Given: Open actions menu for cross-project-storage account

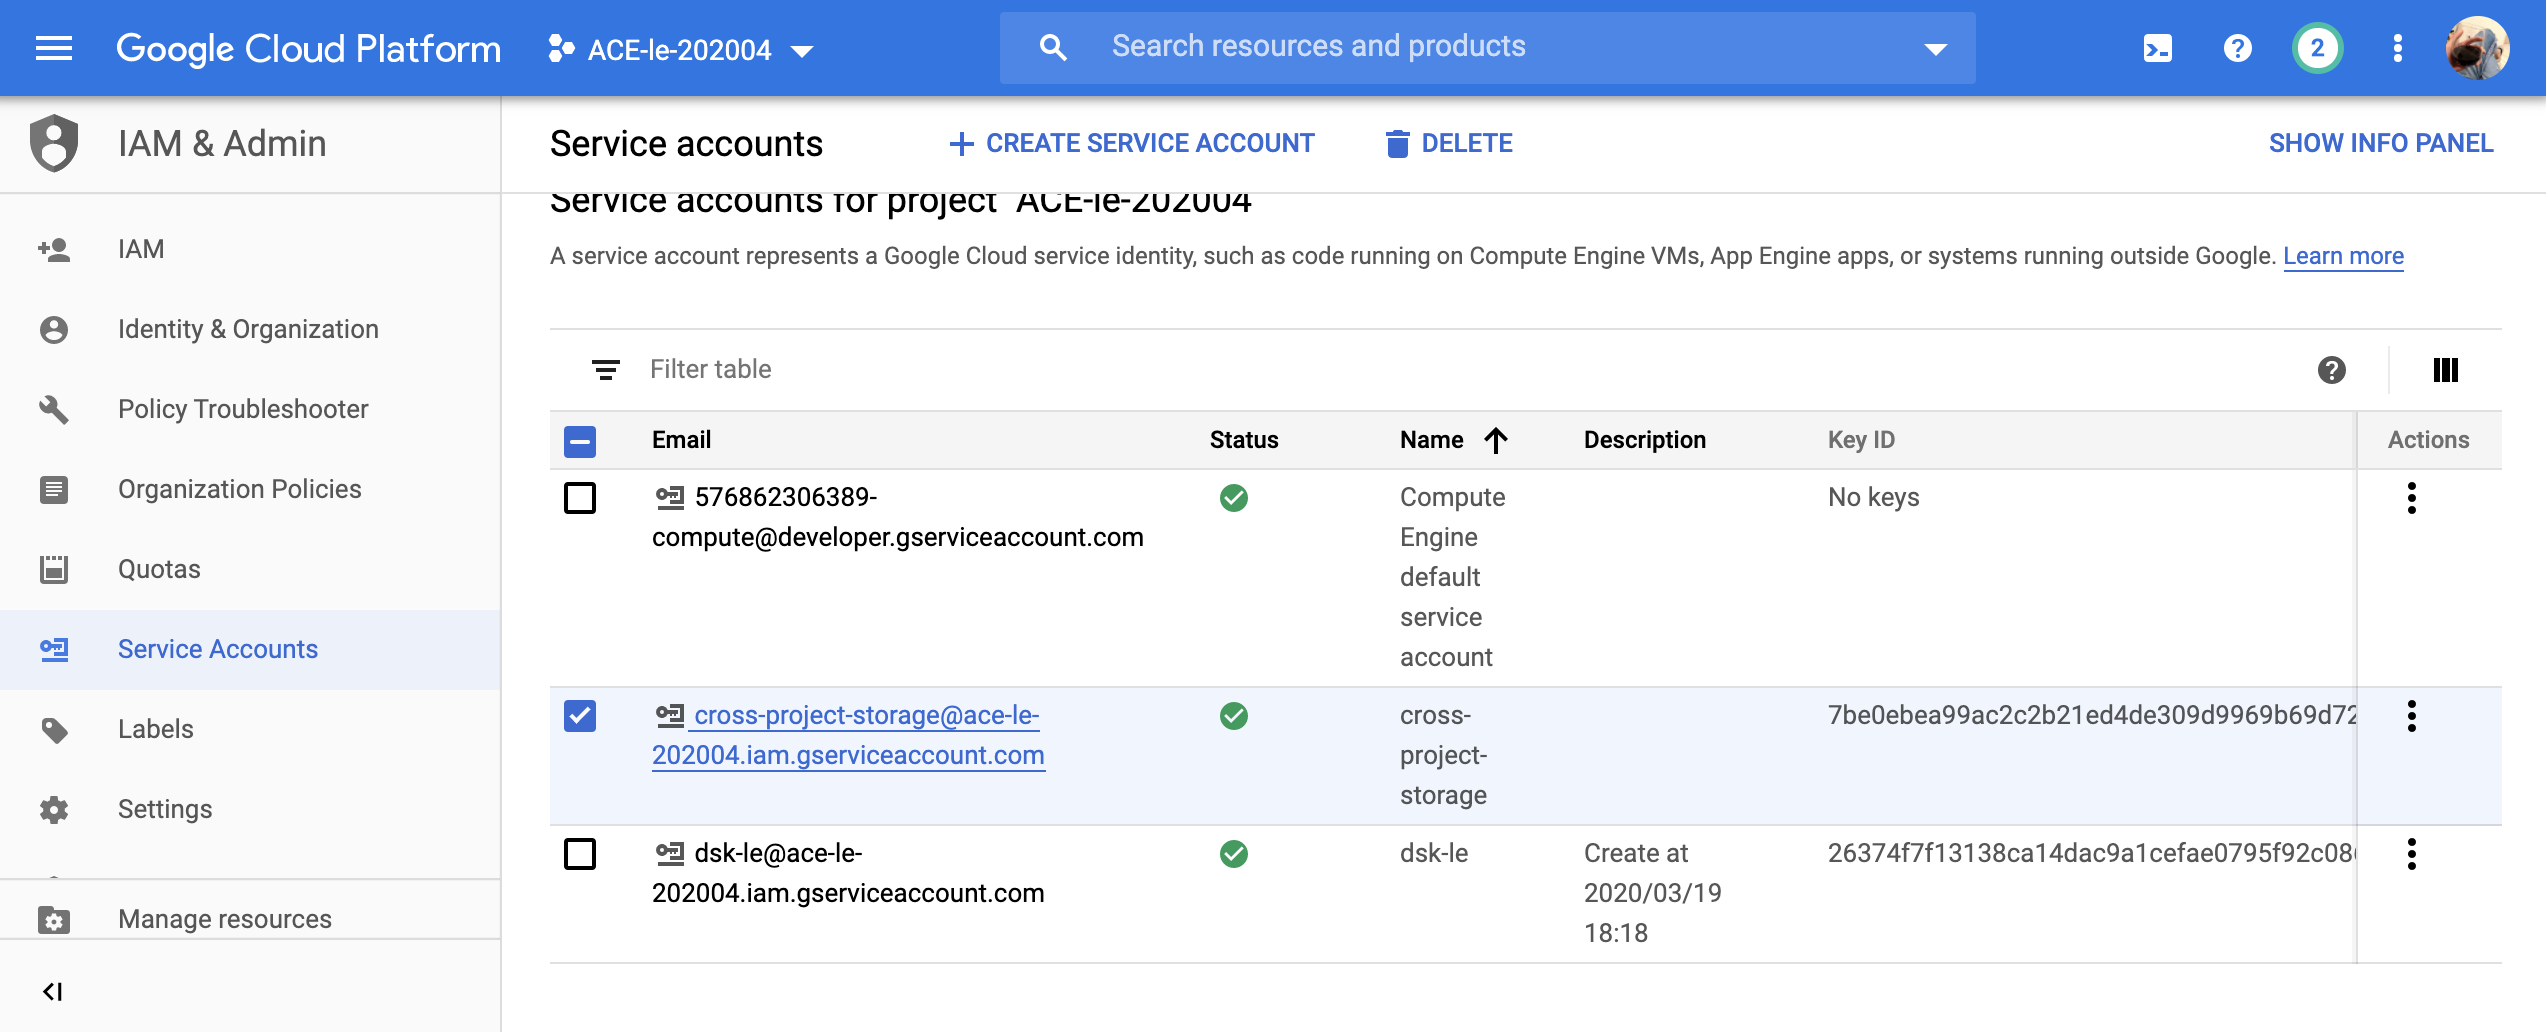Looking at the screenshot, I should pyautogui.click(x=2411, y=716).
